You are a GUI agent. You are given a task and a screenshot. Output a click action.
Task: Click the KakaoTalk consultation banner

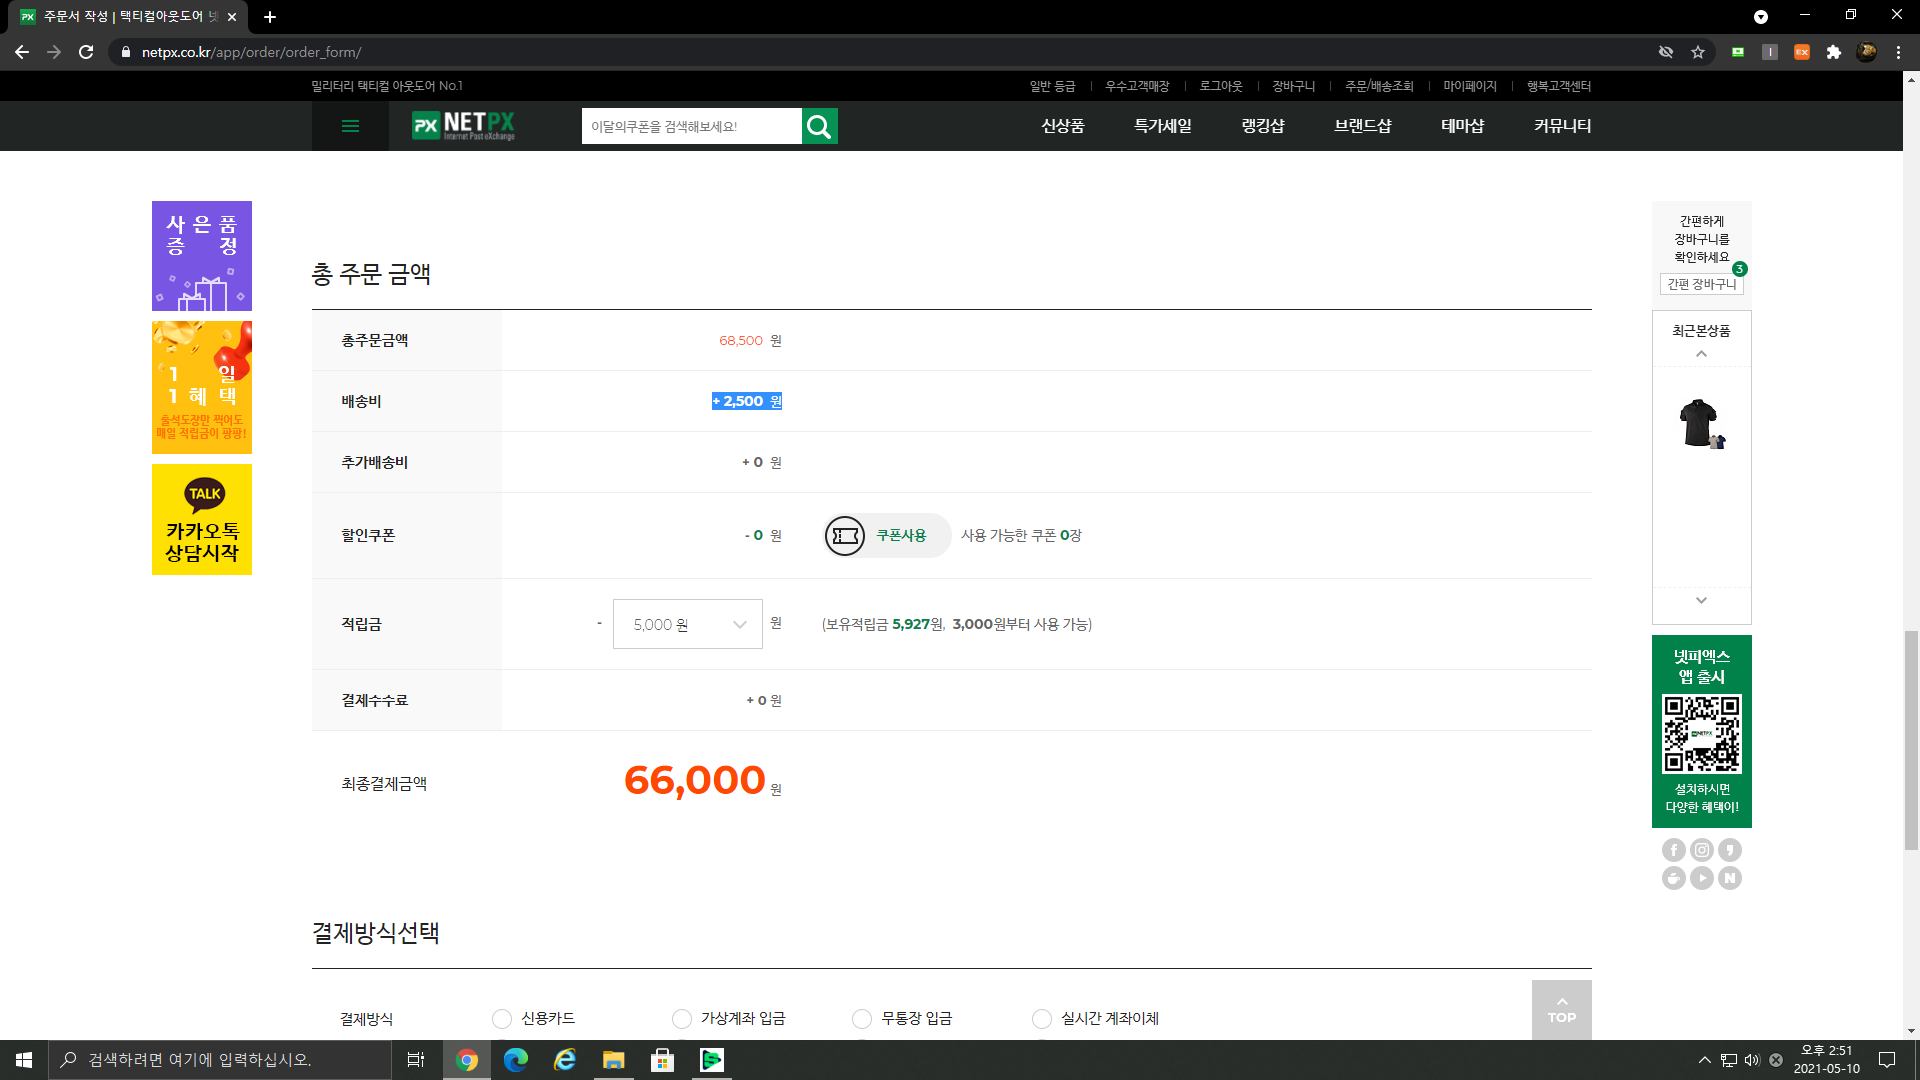pyautogui.click(x=202, y=520)
